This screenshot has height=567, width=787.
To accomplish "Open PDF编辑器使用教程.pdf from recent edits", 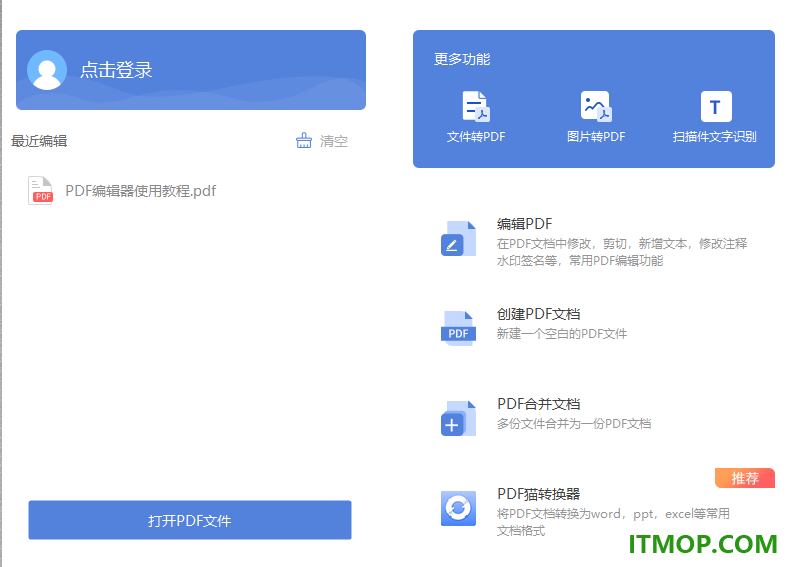I will 141,191.
